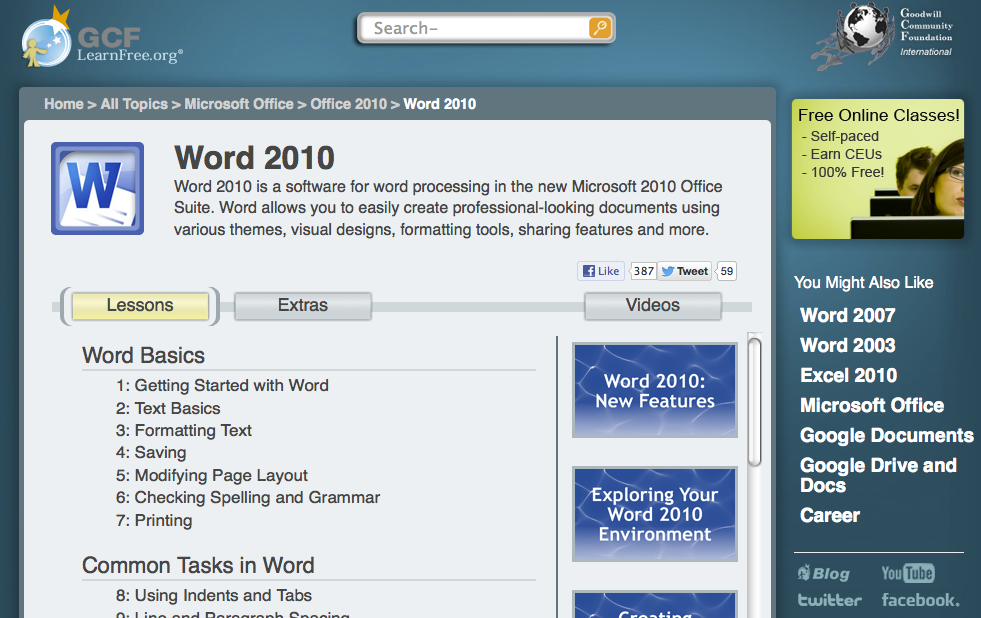Open lesson 3: Formatting Text
Image resolution: width=981 pixels, height=618 pixels.
(184, 430)
